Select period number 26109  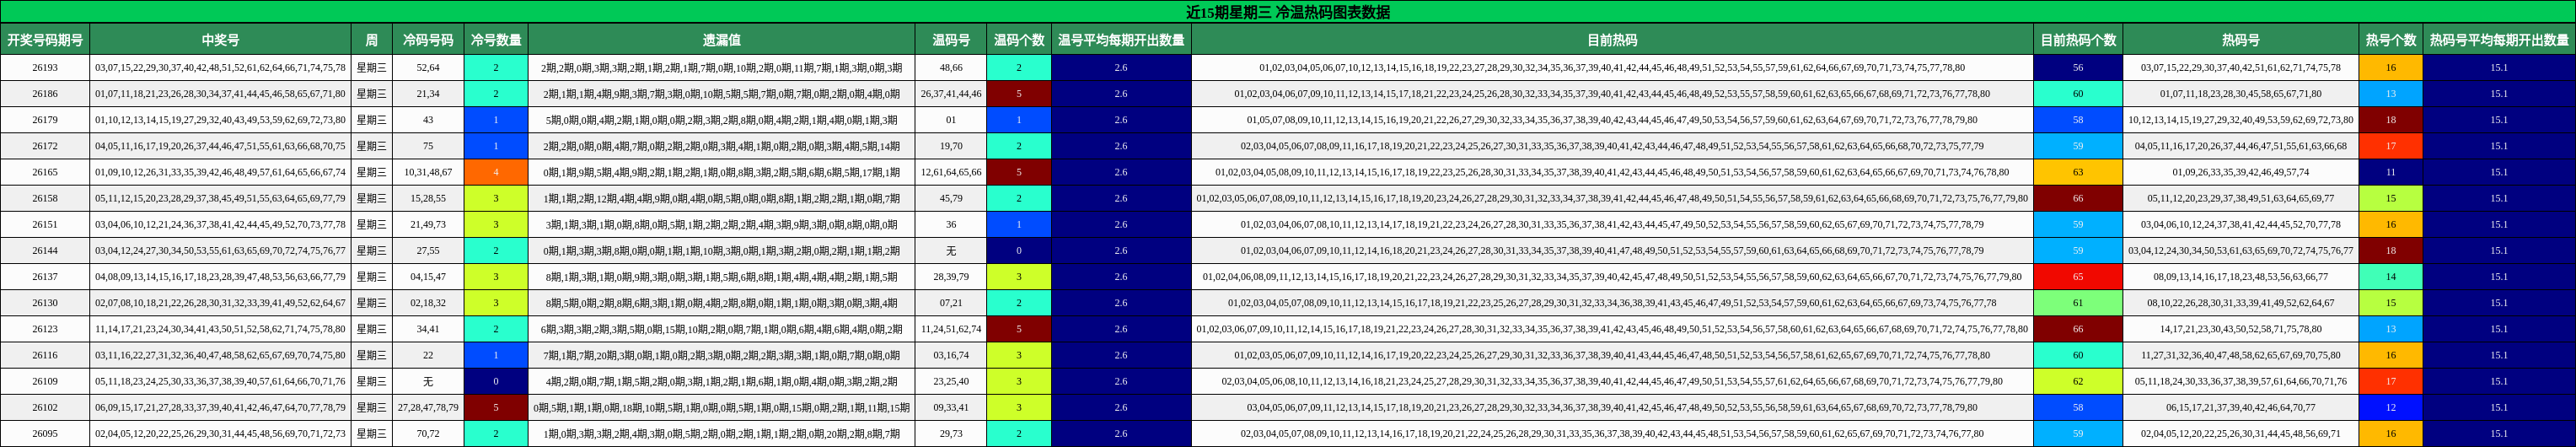click(x=45, y=381)
